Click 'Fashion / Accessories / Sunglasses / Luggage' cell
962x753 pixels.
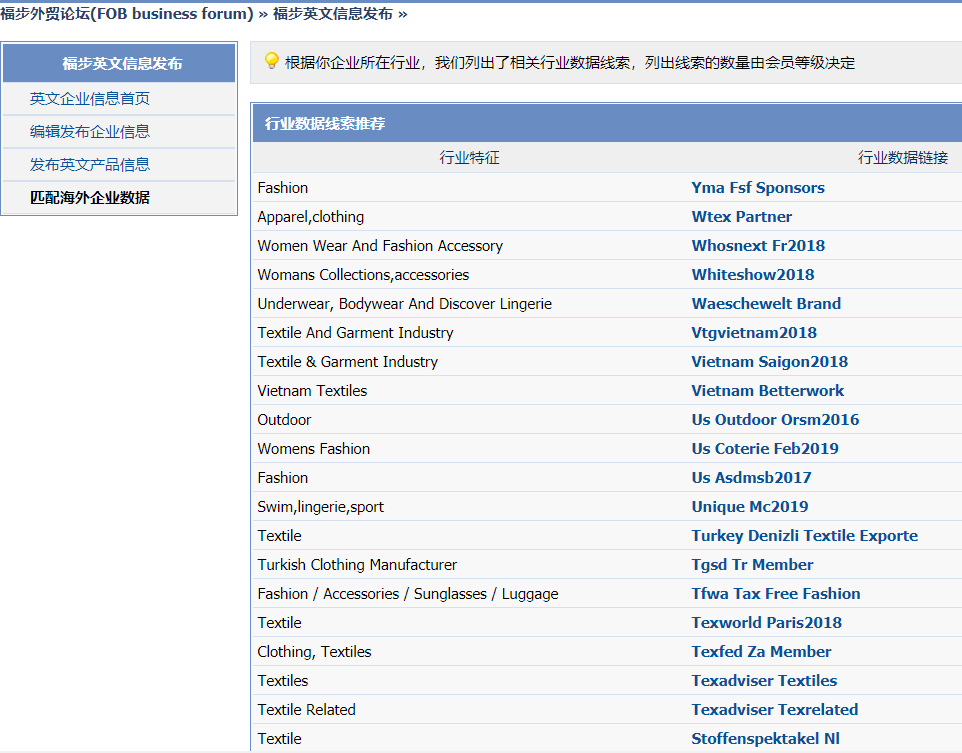tap(408, 593)
